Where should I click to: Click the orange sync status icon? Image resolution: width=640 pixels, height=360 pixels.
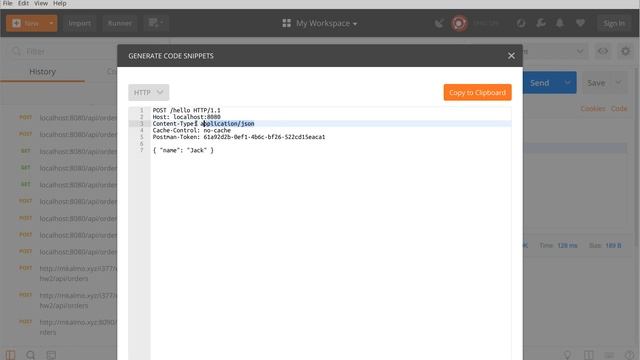459,23
